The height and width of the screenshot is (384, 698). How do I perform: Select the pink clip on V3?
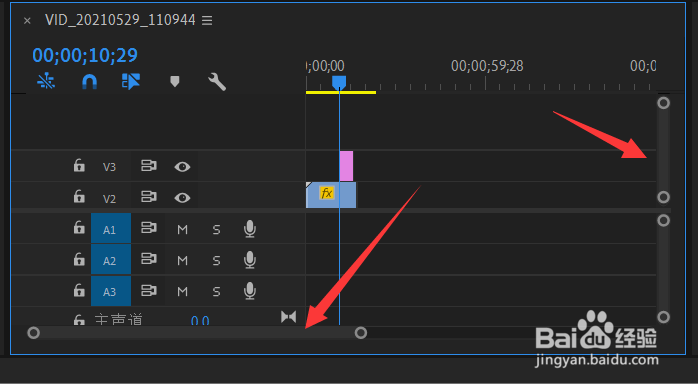(346, 166)
